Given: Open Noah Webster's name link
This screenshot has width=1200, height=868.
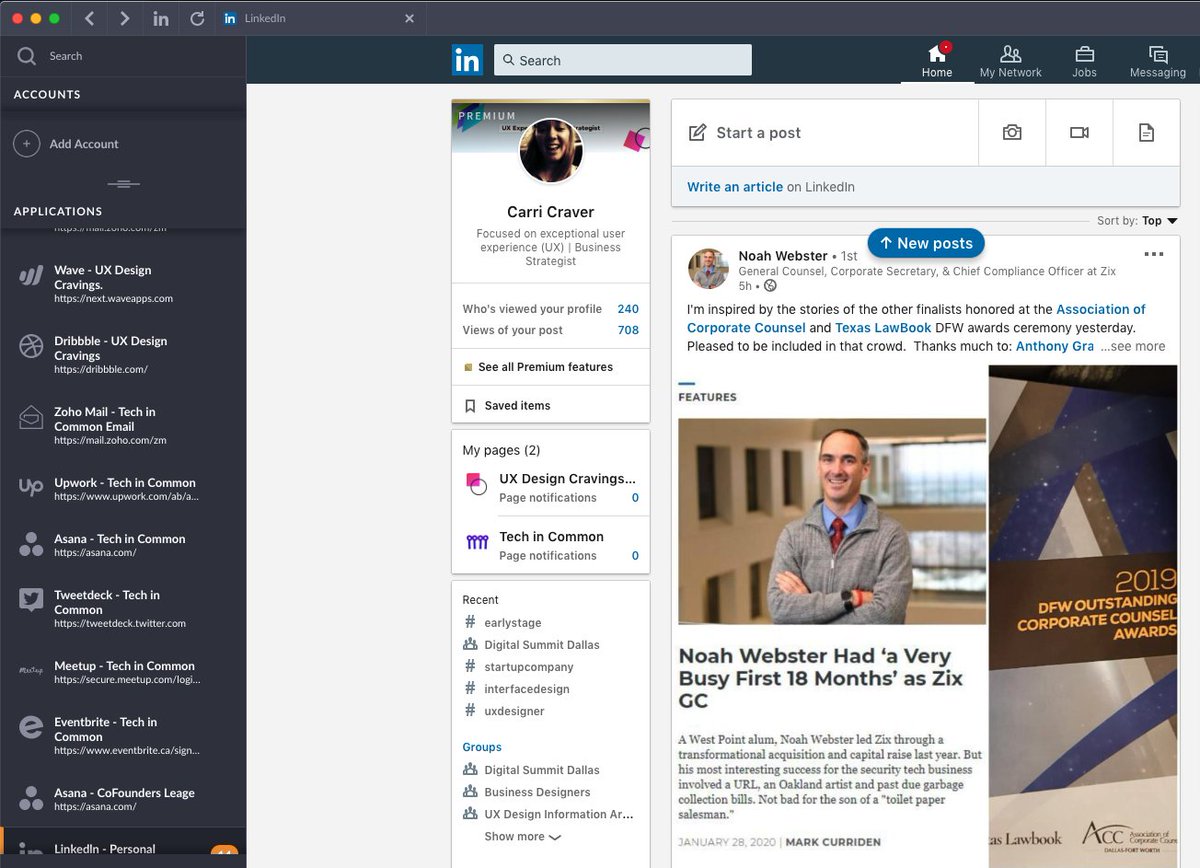Looking at the screenshot, I should tap(783, 256).
